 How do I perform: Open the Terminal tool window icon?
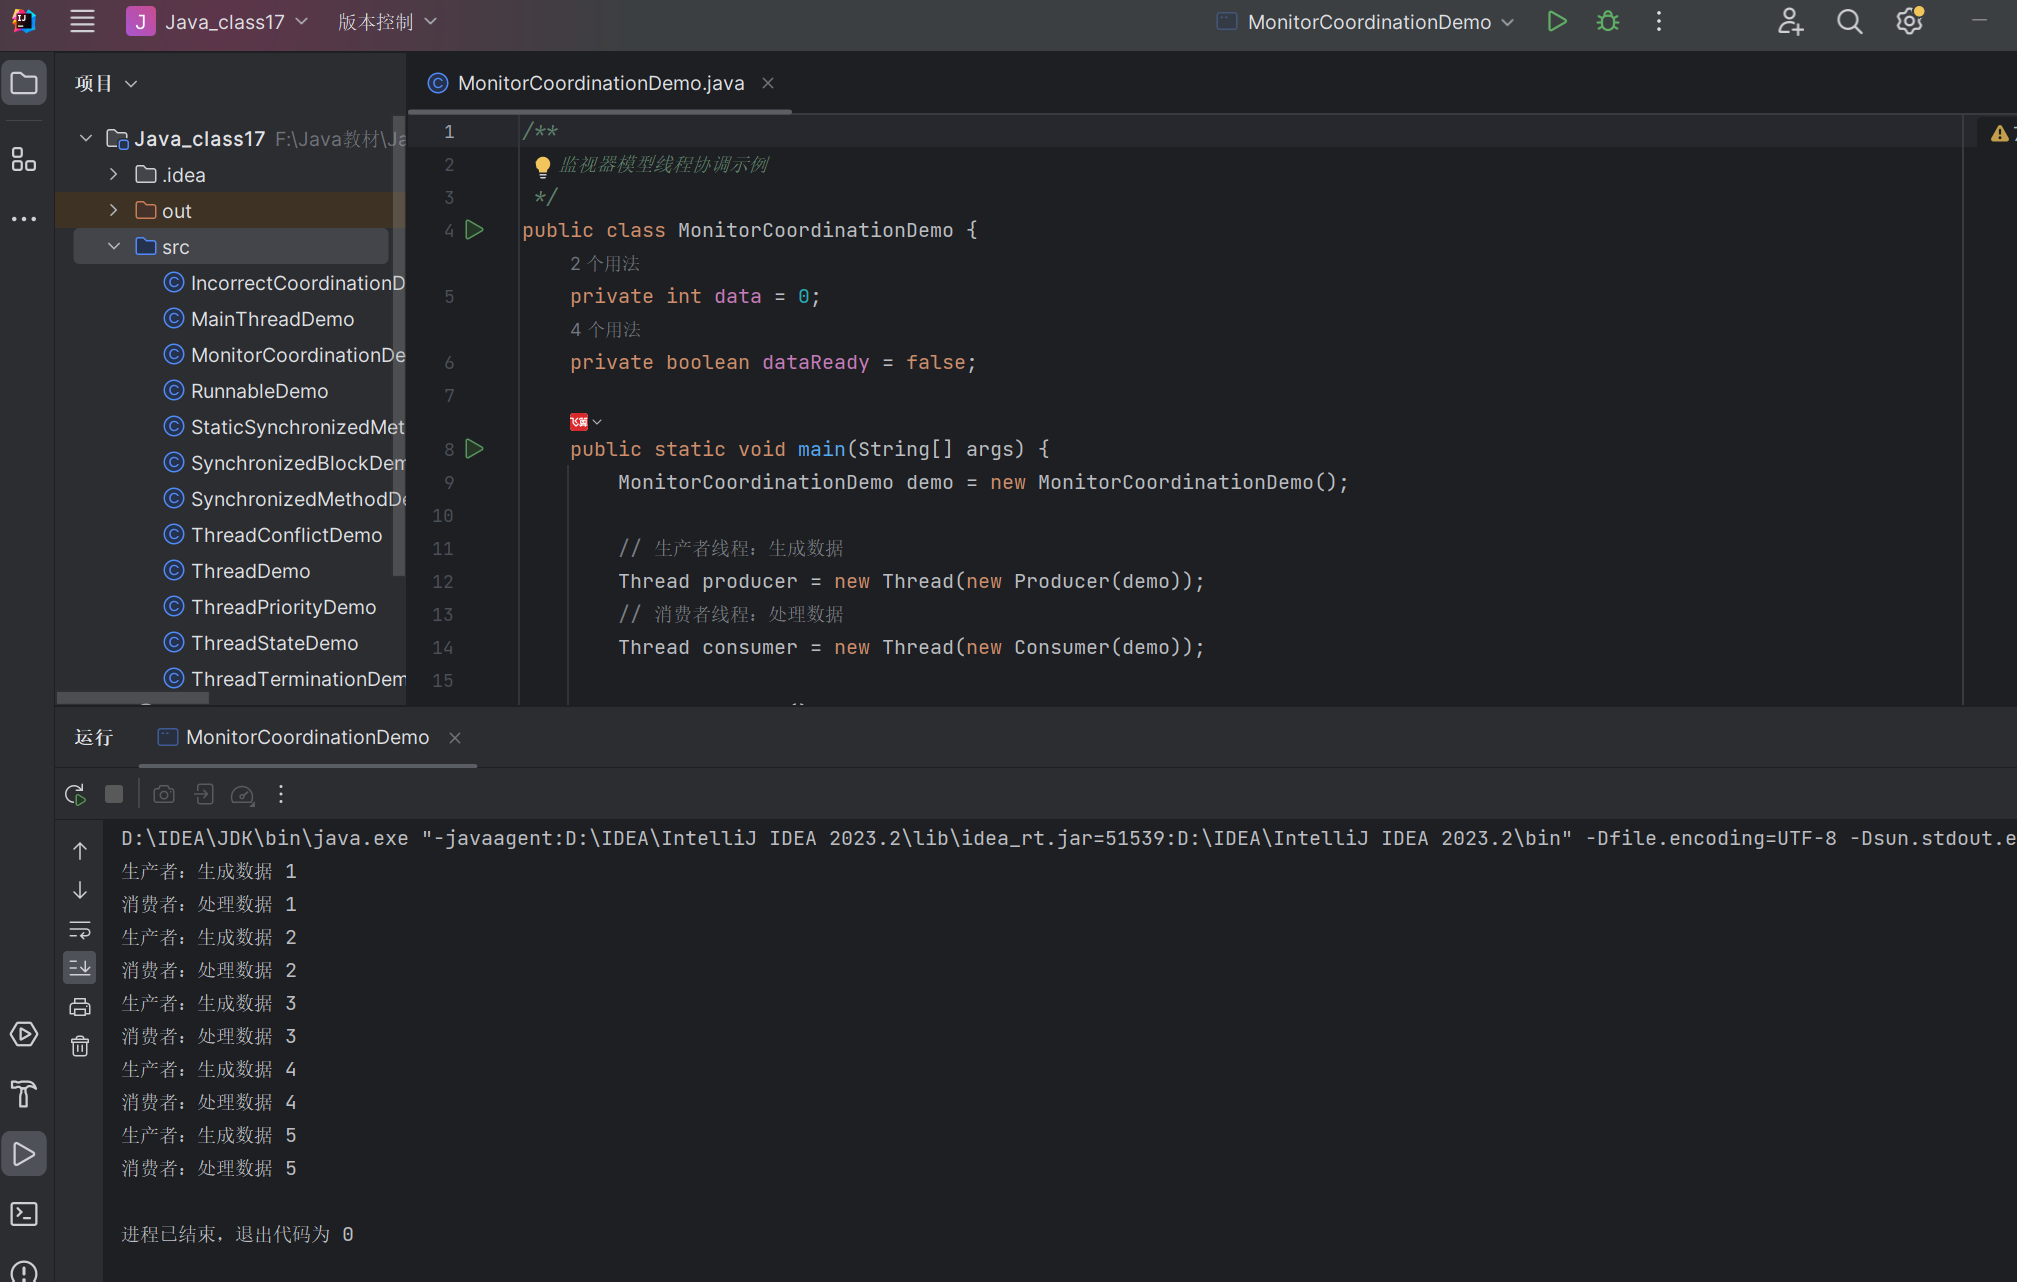coord(24,1214)
